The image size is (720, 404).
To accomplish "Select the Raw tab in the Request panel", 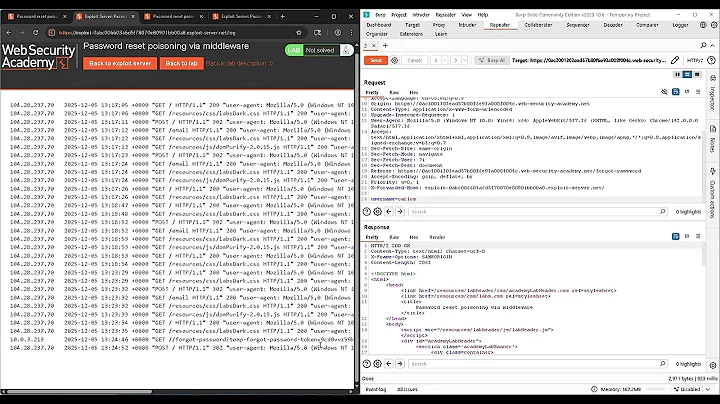I will point(394,92).
